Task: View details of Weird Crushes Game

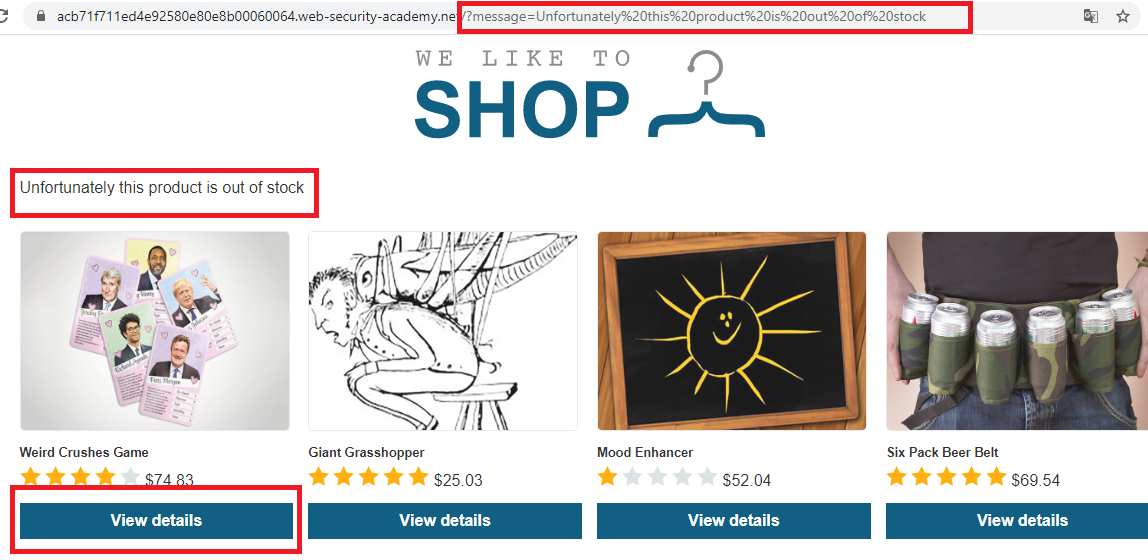Action: pos(156,520)
